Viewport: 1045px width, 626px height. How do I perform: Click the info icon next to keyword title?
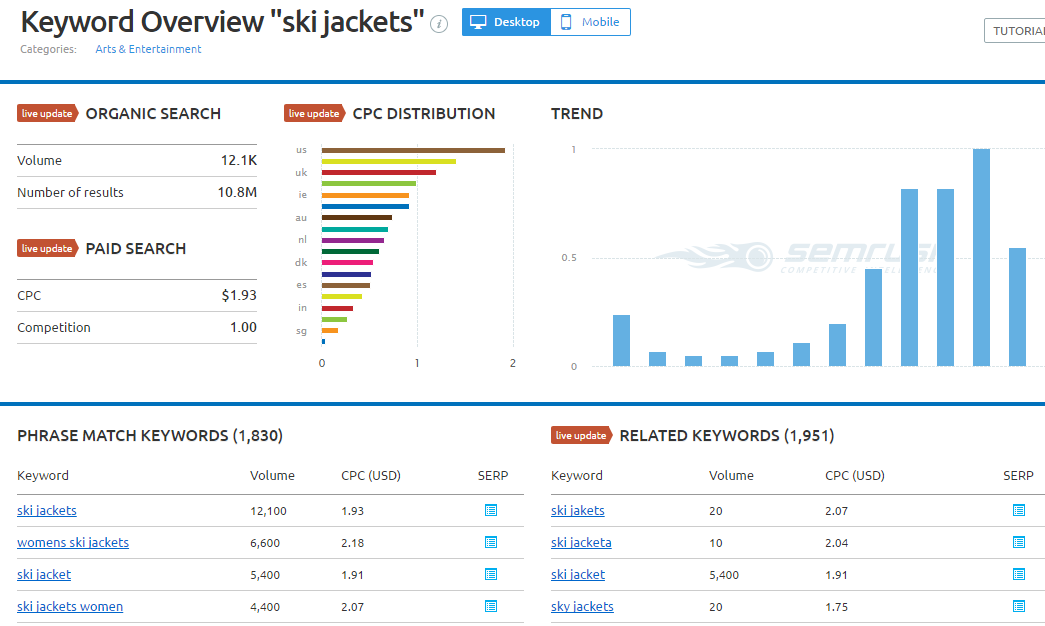(x=438, y=25)
